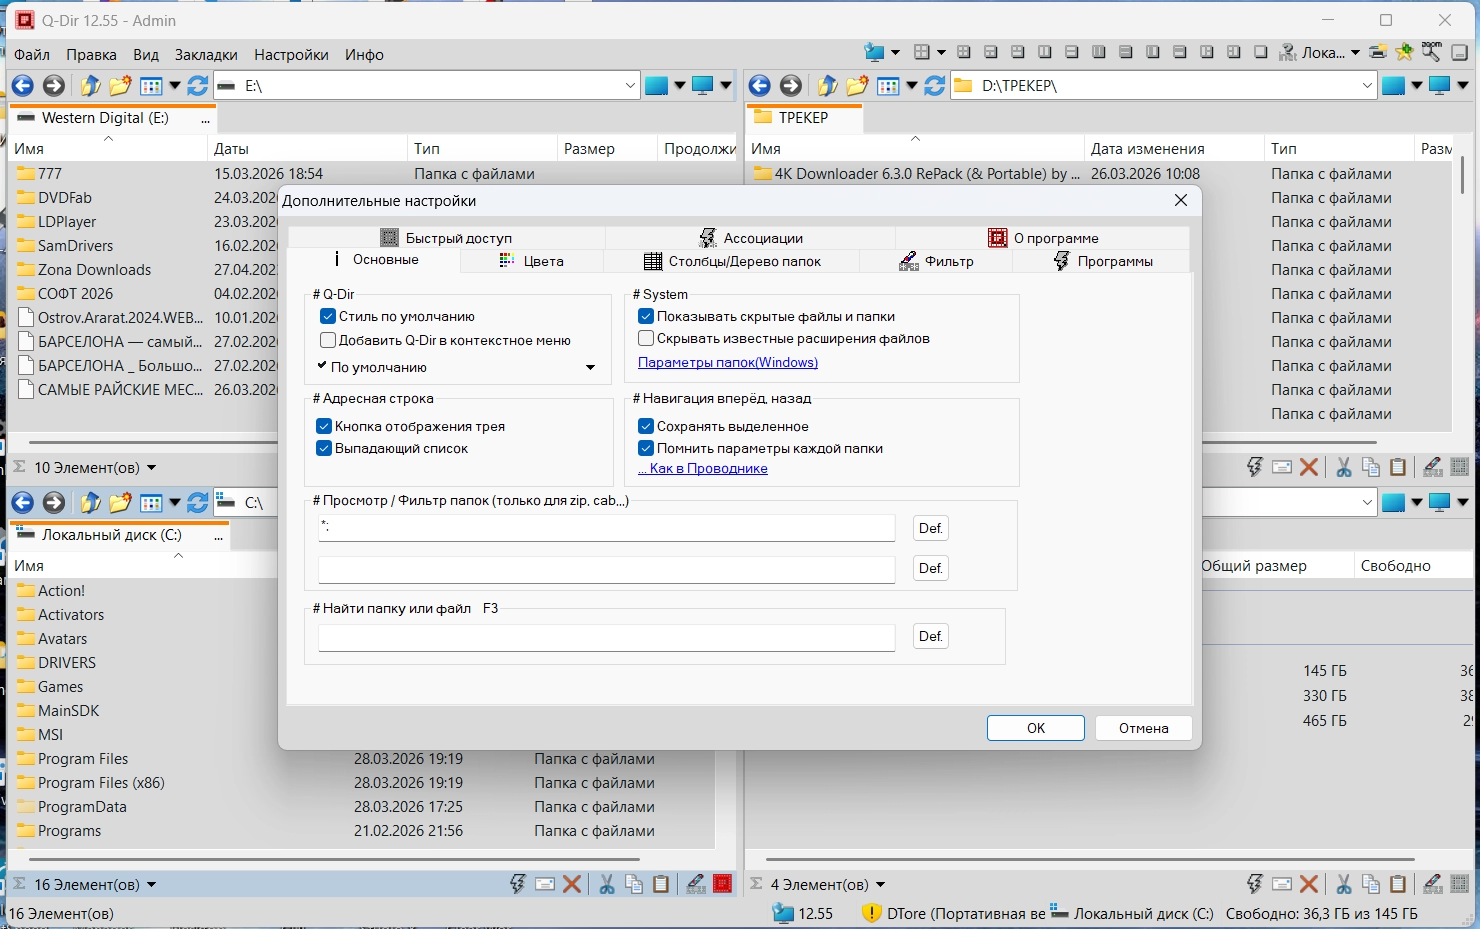Open view mode dropdown arrow in D:\ТРЕКЕР pane
The image size is (1480, 929).
(911, 86)
